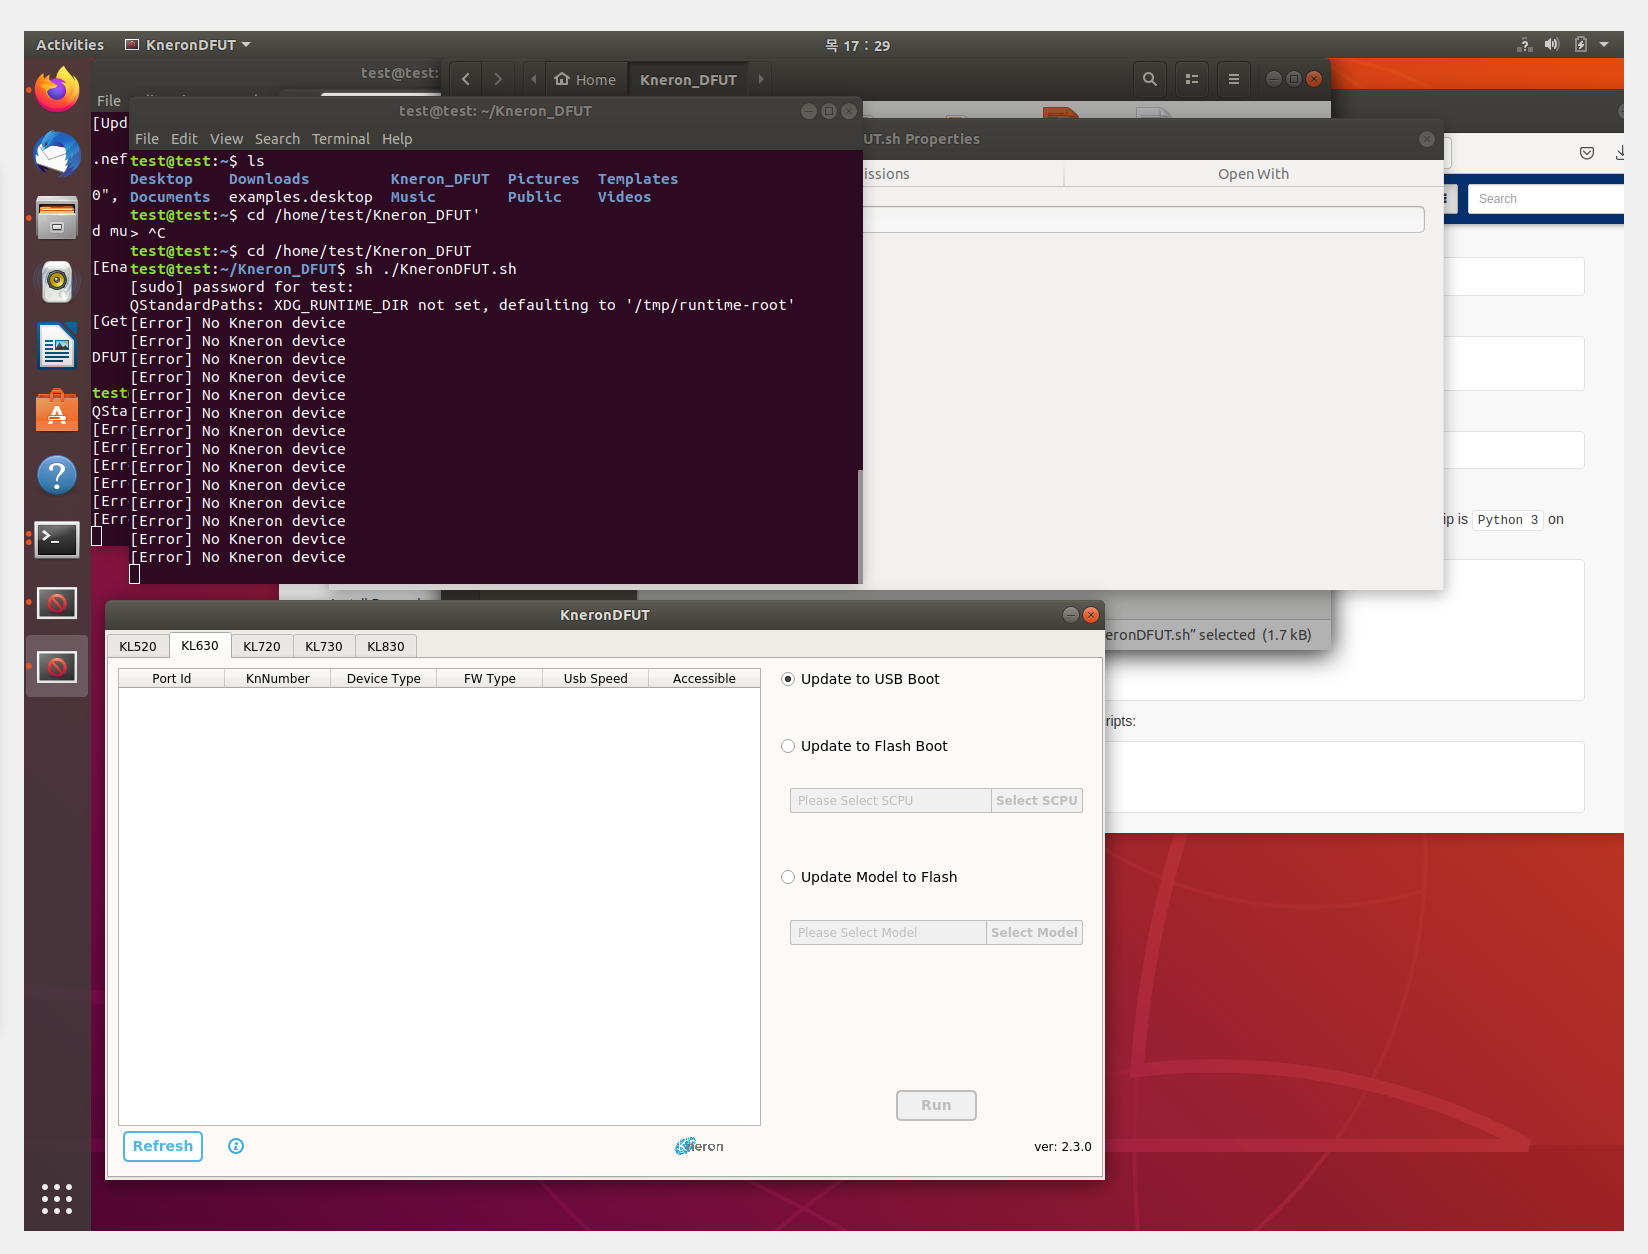Open search in Files window

1150,79
